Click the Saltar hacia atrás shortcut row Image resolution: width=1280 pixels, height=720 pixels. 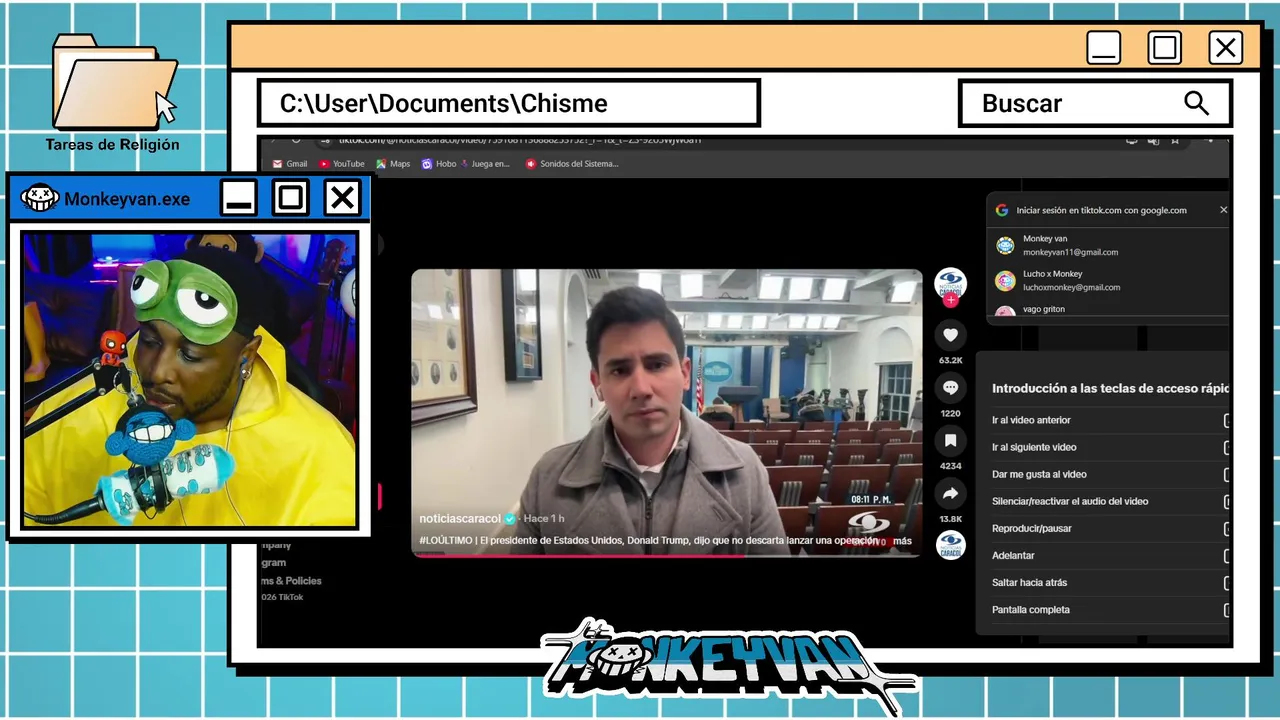coord(1110,582)
